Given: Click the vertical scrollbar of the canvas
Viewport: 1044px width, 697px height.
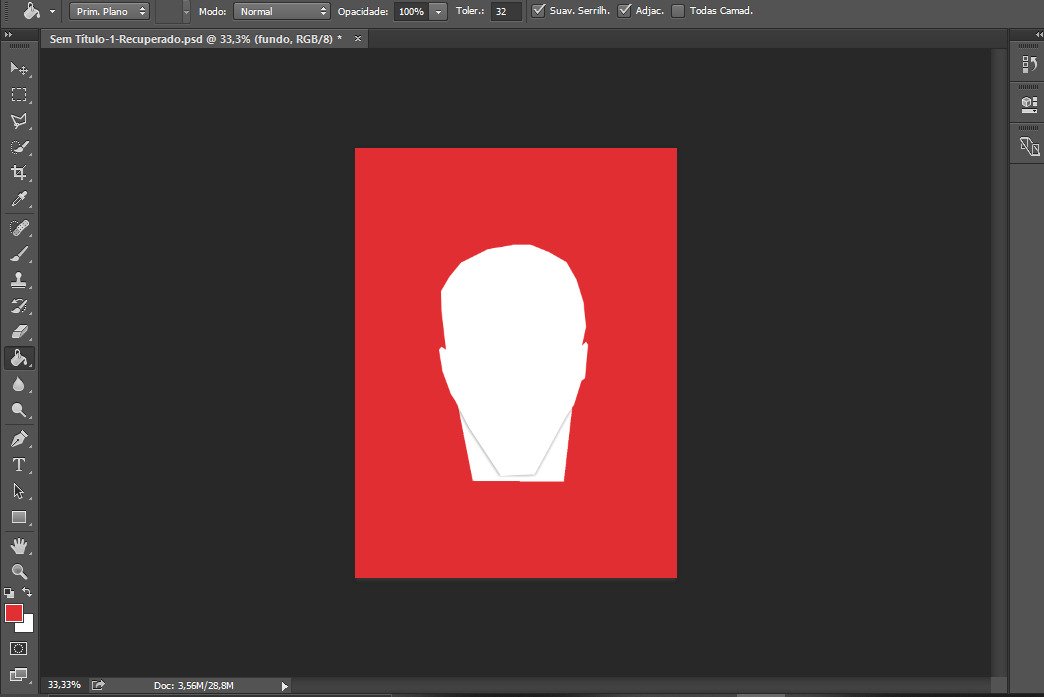Looking at the screenshot, I should [997, 363].
